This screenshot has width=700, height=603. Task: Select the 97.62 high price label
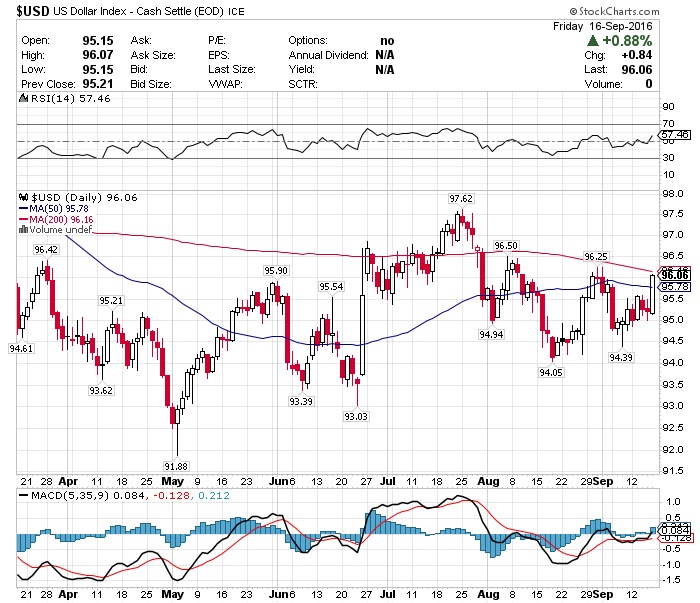(461, 198)
